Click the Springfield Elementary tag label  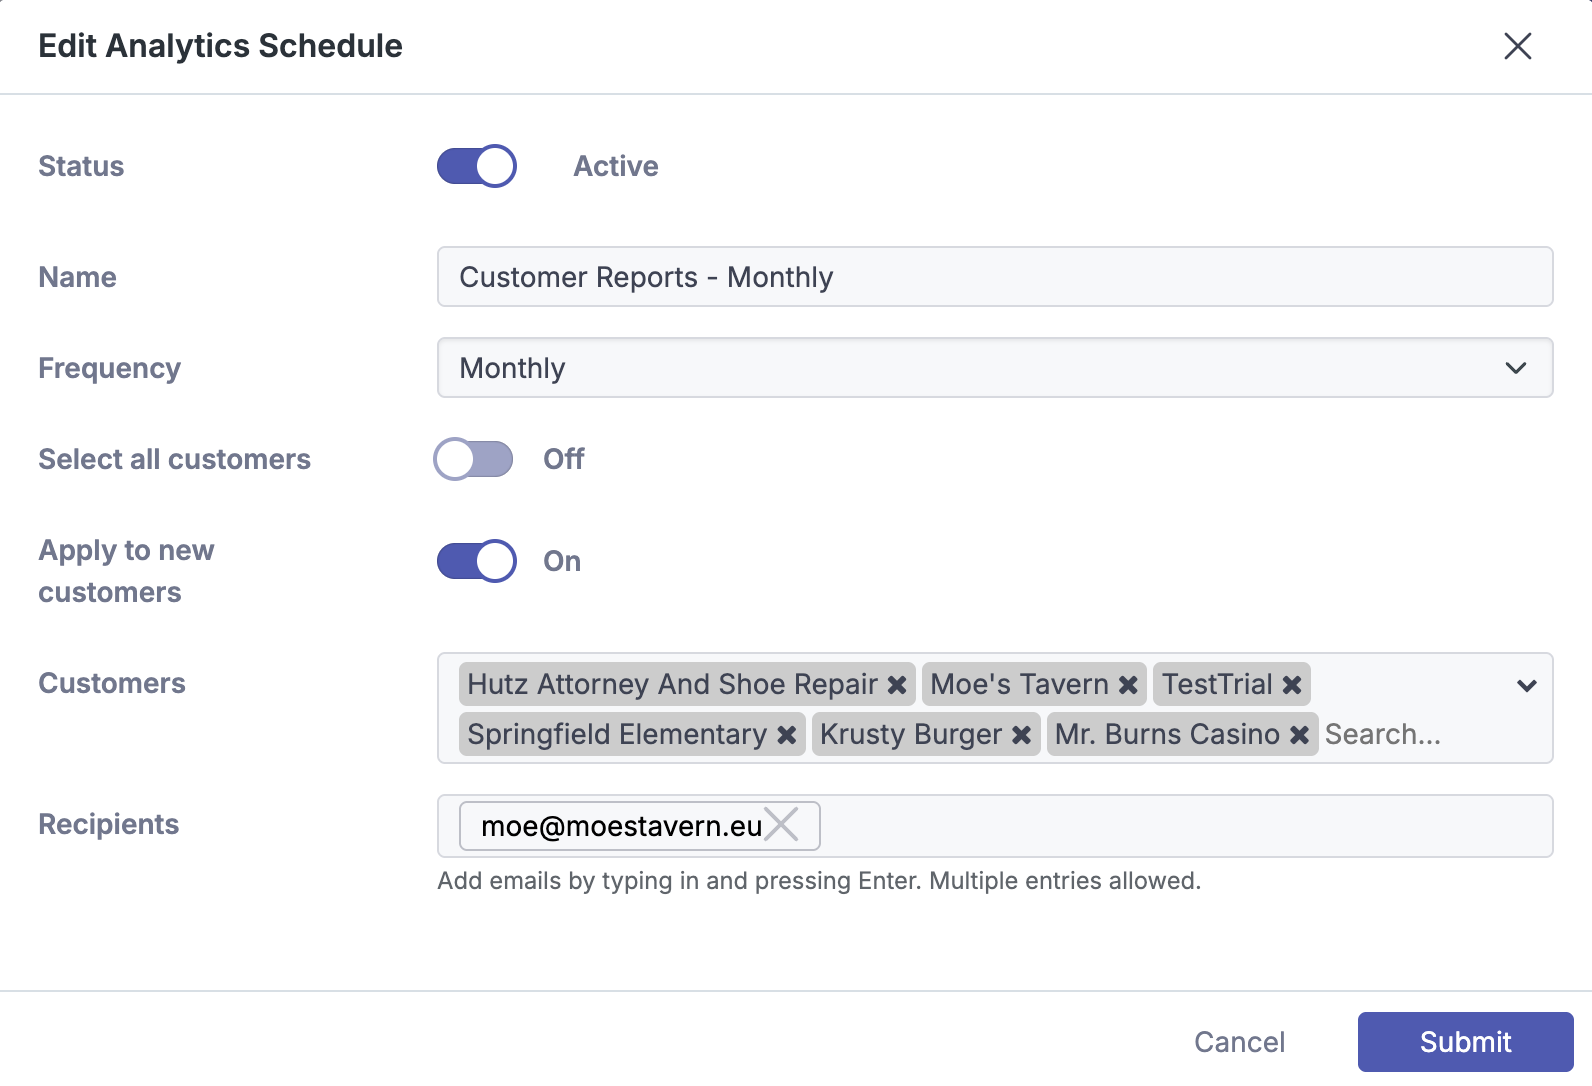tap(617, 735)
